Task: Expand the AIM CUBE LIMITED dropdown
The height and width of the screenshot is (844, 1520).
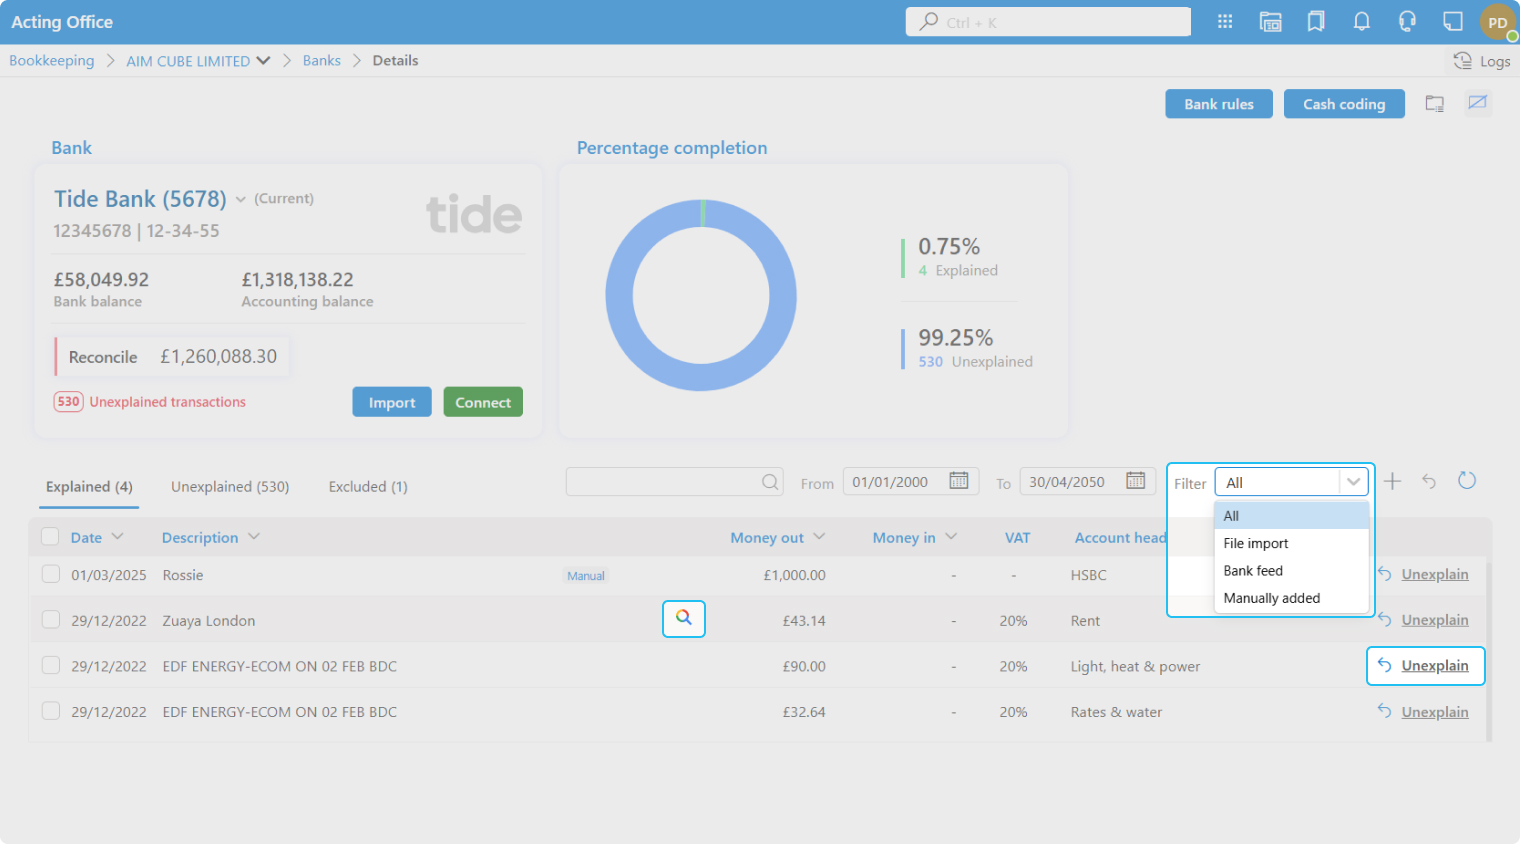Action: pyautogui.click(x=263, y=61)
